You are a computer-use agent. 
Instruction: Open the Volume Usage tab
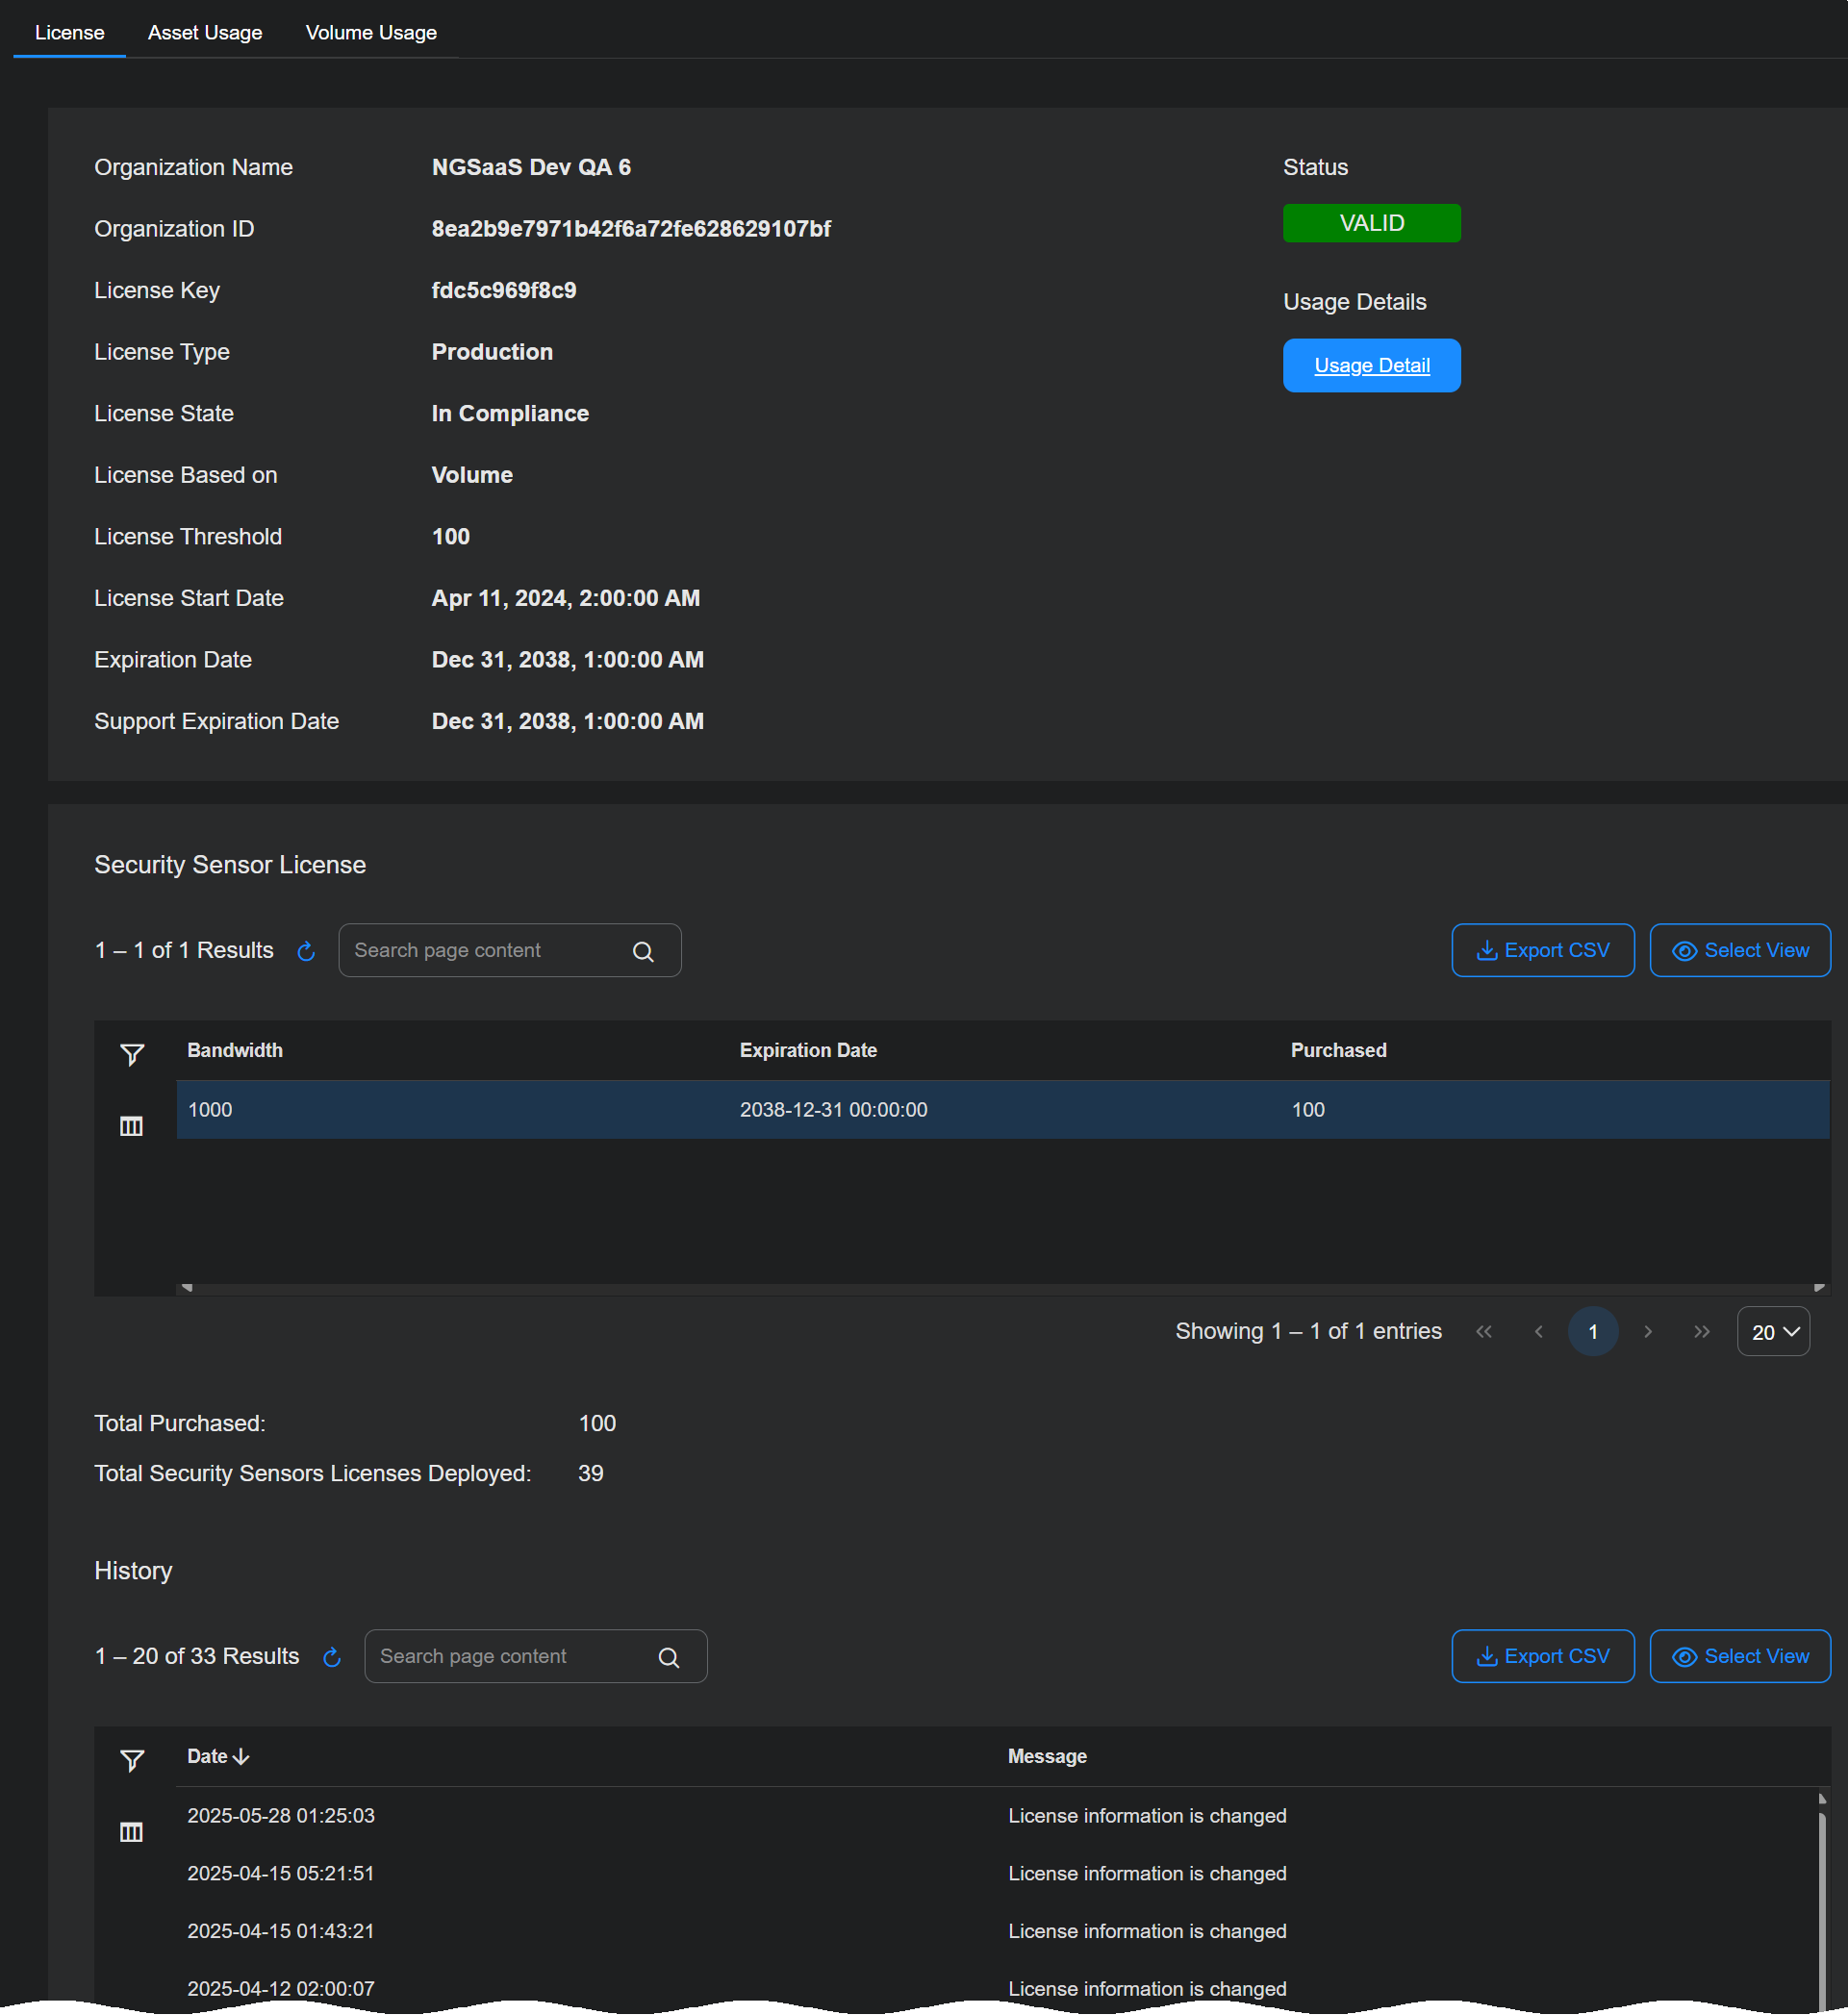371,33
